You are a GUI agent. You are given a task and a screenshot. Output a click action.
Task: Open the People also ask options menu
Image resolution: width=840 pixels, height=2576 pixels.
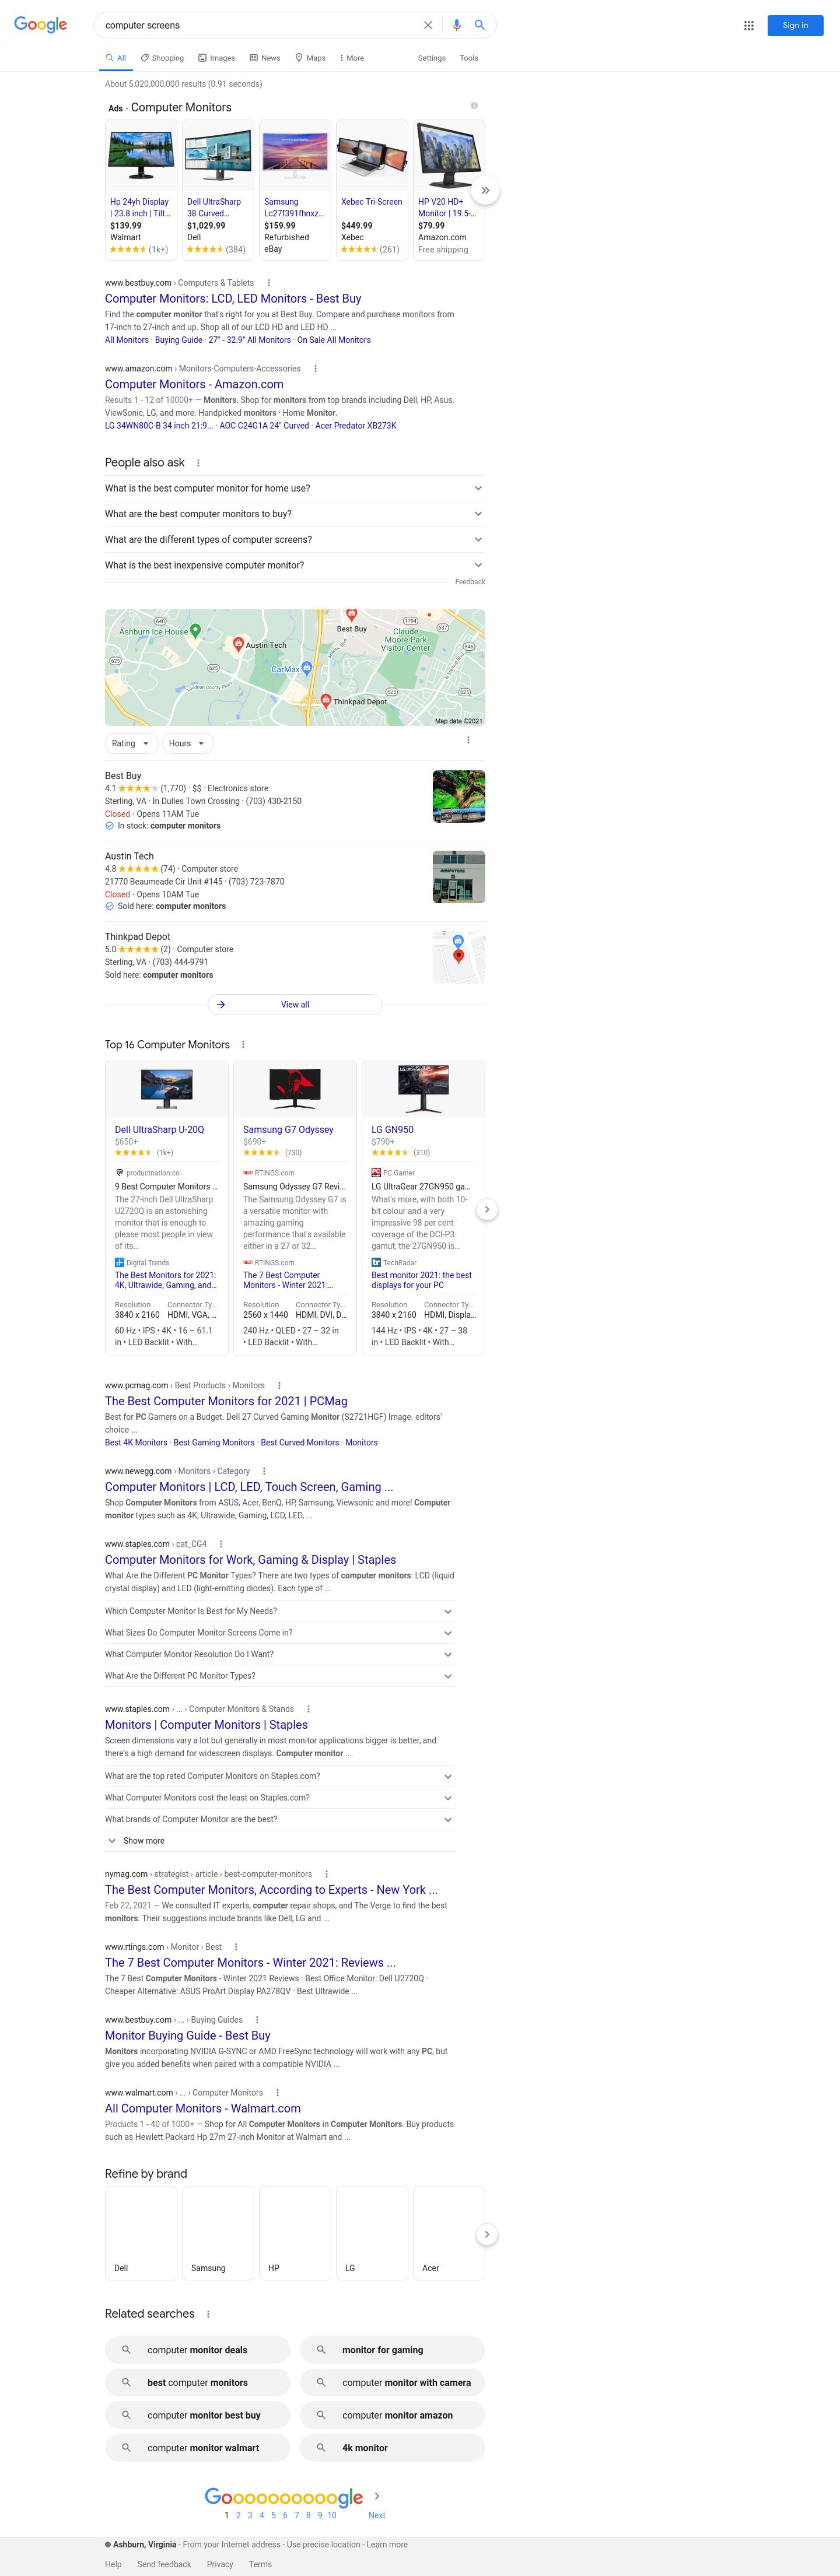198,463
